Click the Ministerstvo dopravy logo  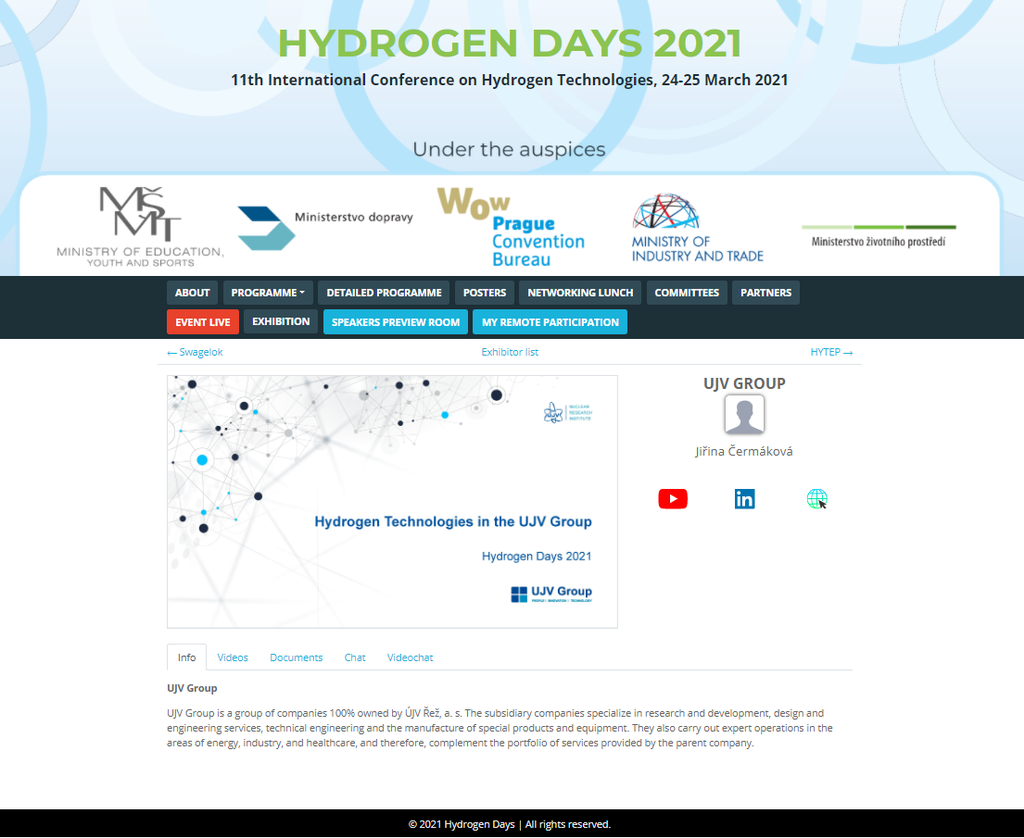[325, 227]
